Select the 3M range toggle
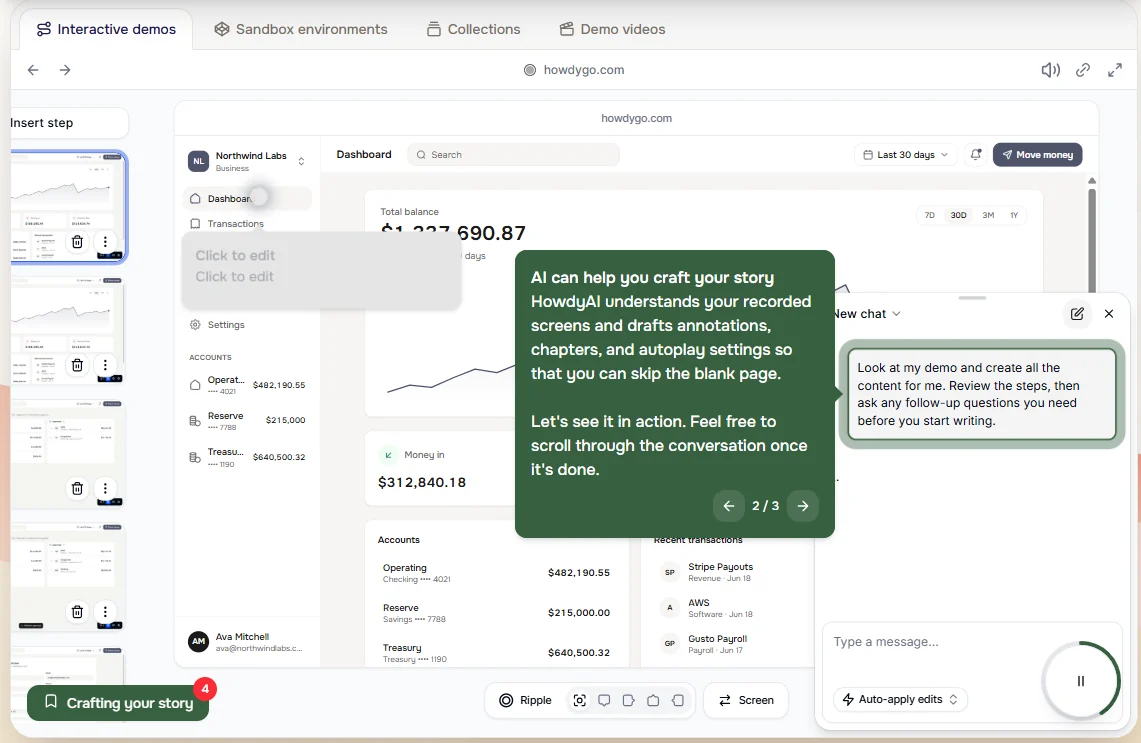 pyautogui.click(x=988, y=215)
